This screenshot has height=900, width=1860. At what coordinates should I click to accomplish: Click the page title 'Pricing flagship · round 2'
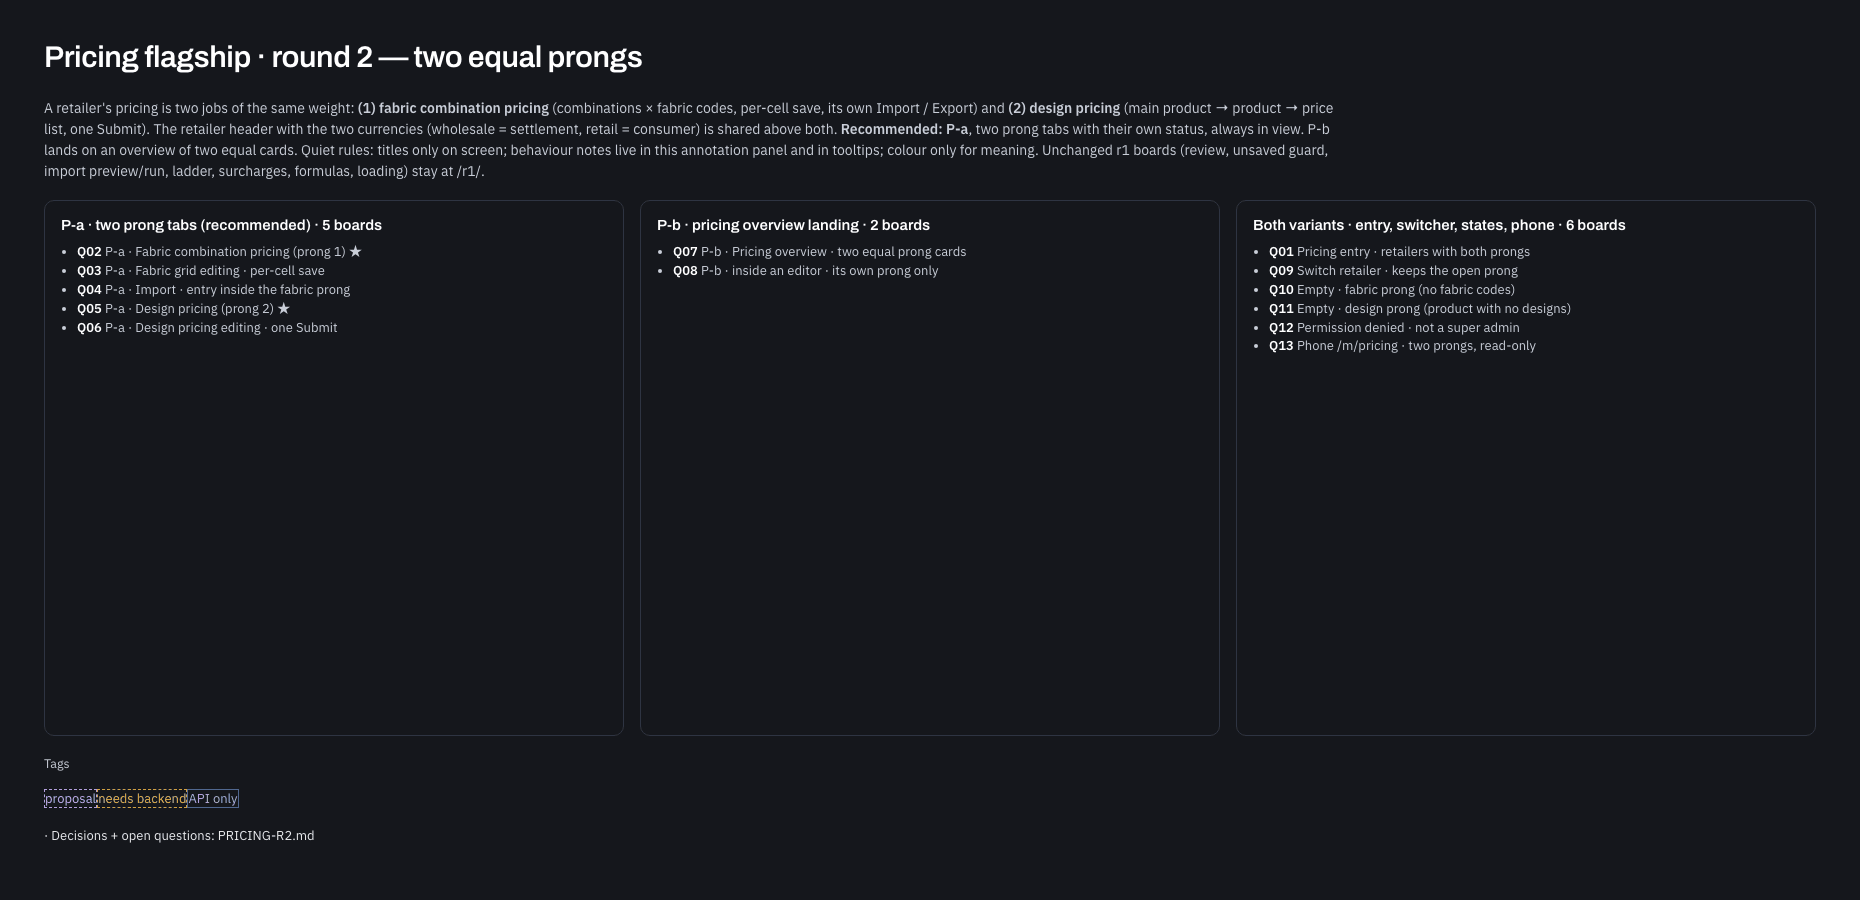(x=343, y=57)
